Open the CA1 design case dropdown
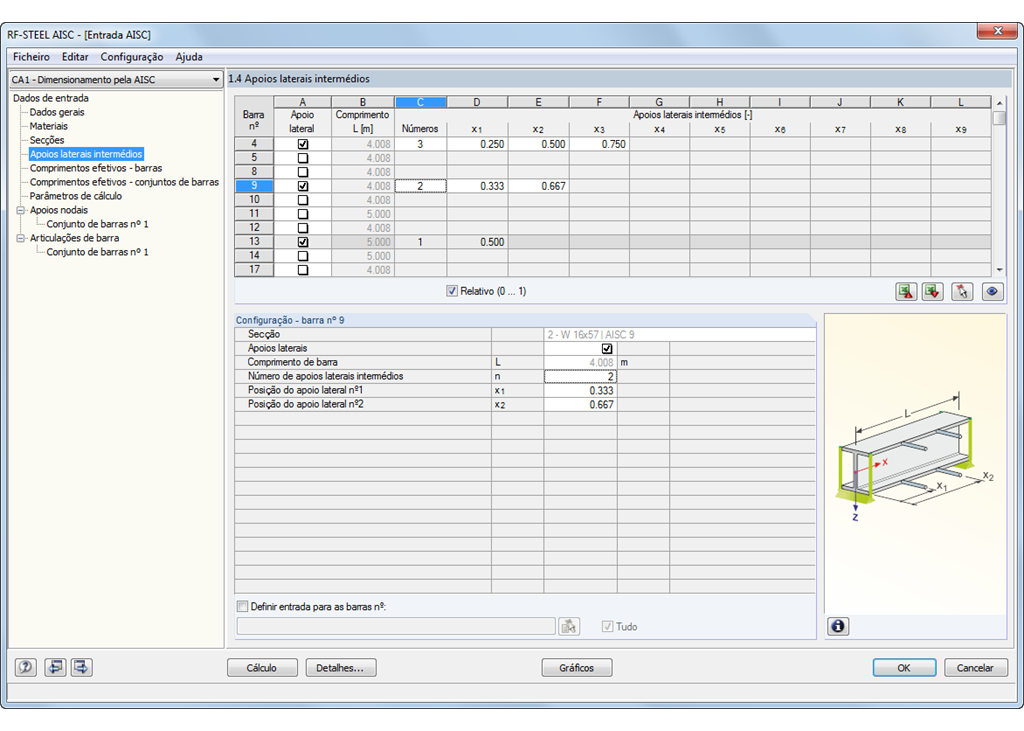The image size is (1024, 731). point(116,80)
